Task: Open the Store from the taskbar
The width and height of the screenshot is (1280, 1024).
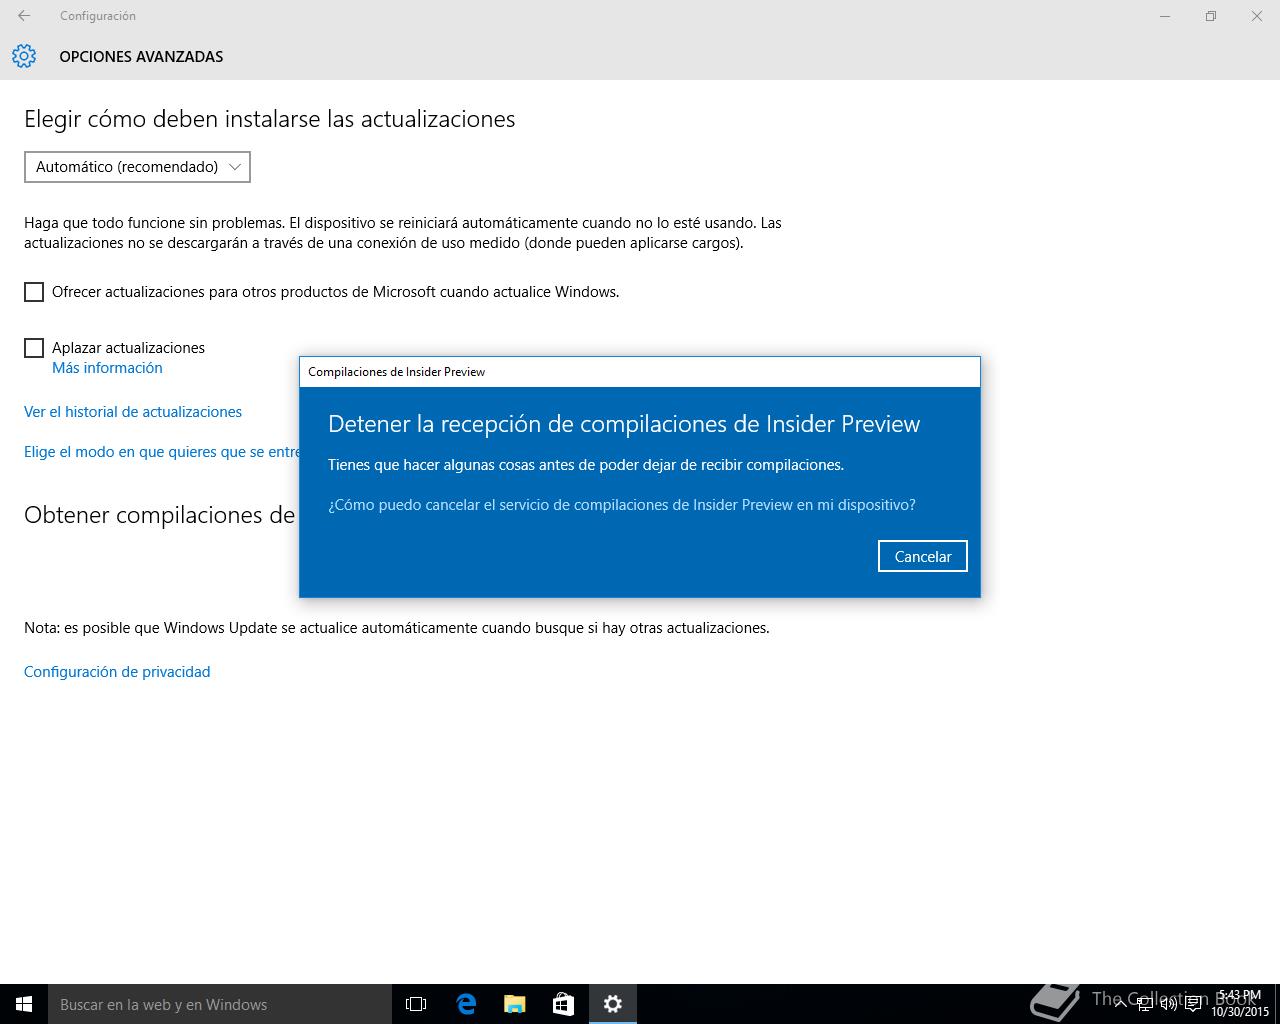Action: [x=563, y=1004]
